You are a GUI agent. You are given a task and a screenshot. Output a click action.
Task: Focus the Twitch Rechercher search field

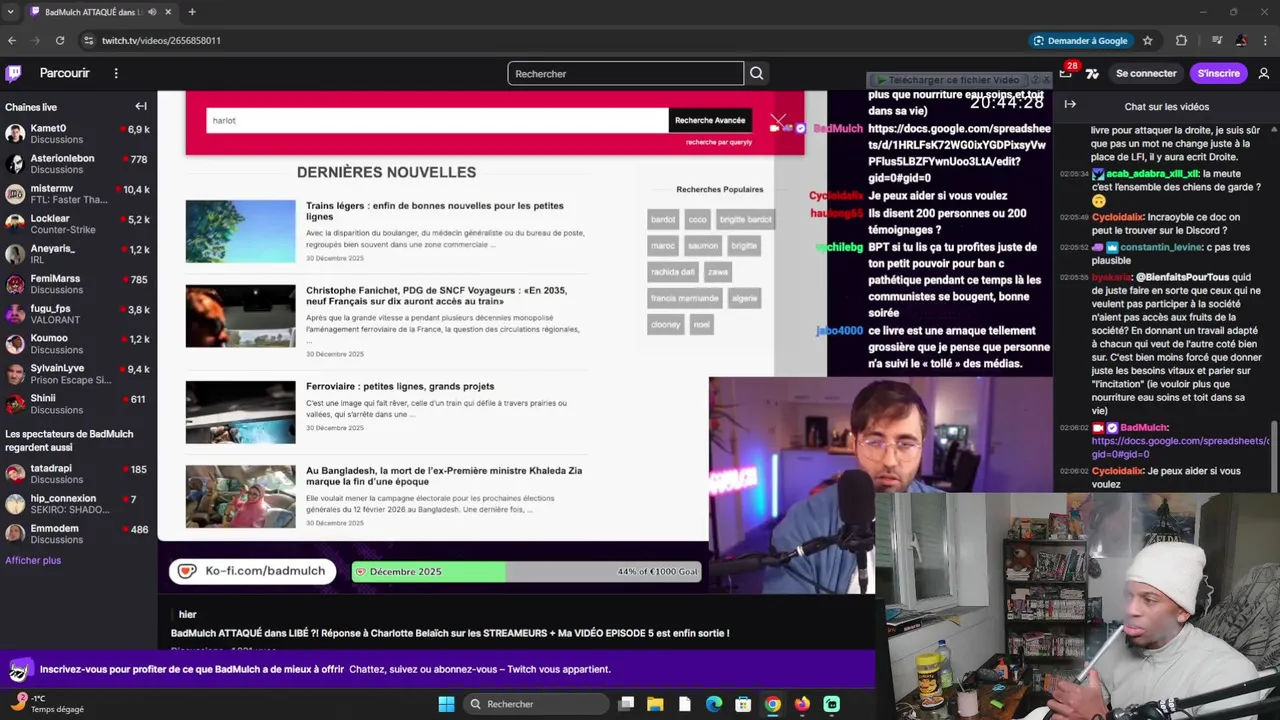pyautogui.click(x=626, y=73)
